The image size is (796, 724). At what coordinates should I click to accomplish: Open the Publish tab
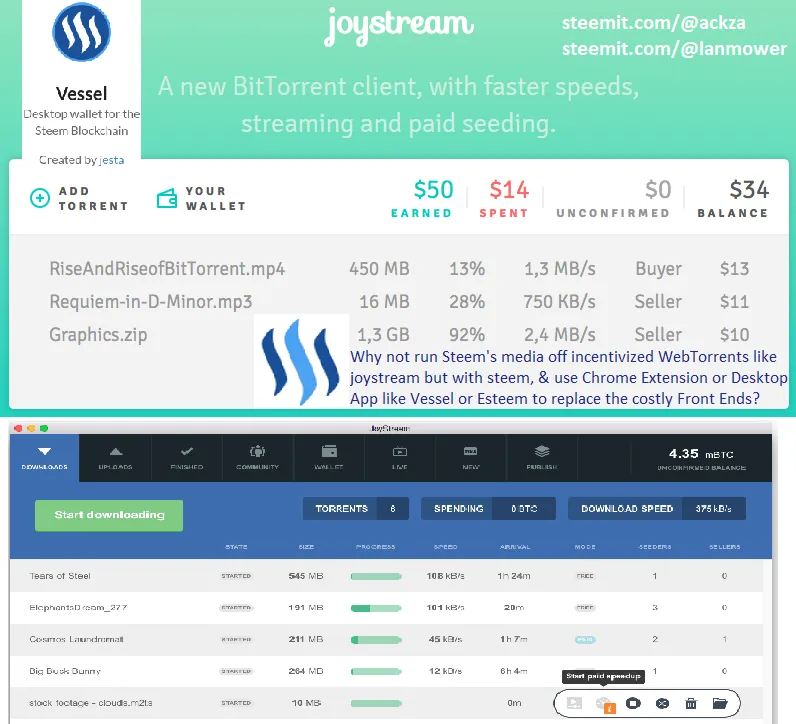542,458
